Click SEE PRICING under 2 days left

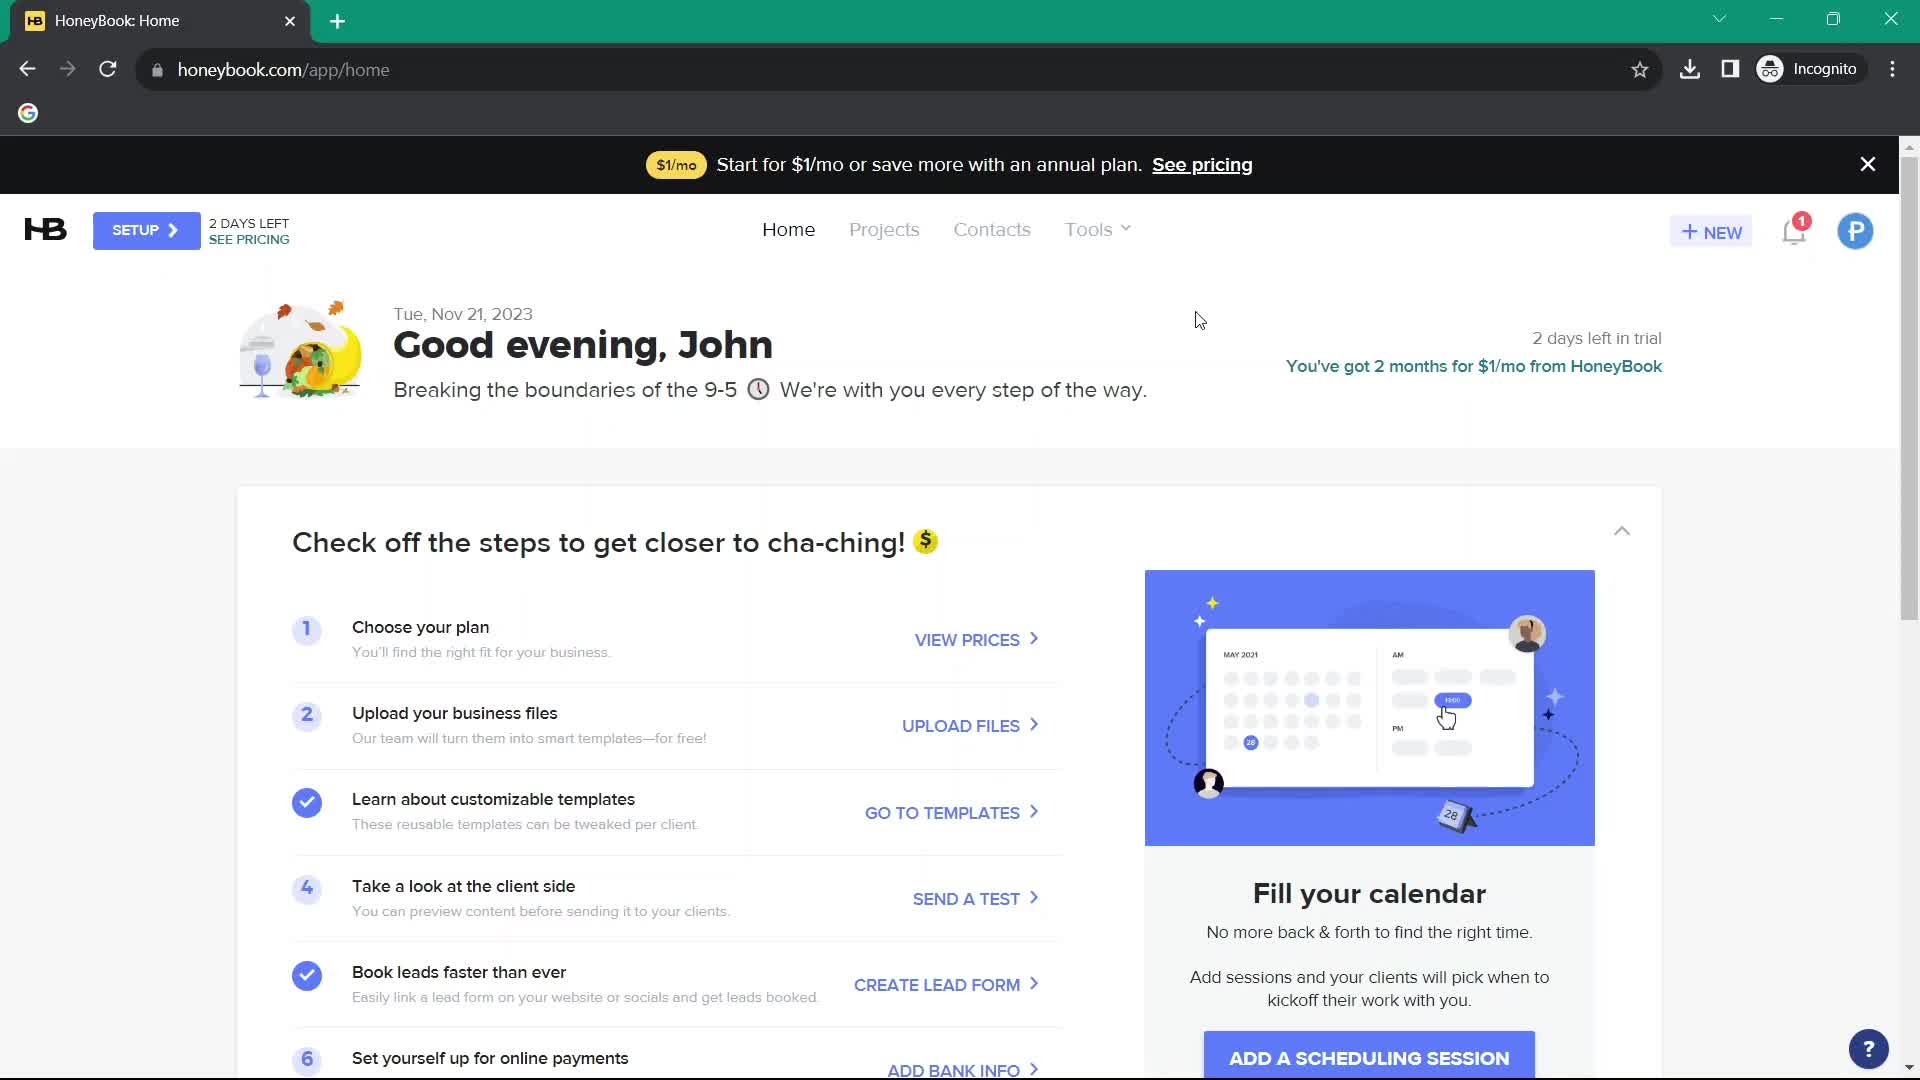(x=249, y=240)
